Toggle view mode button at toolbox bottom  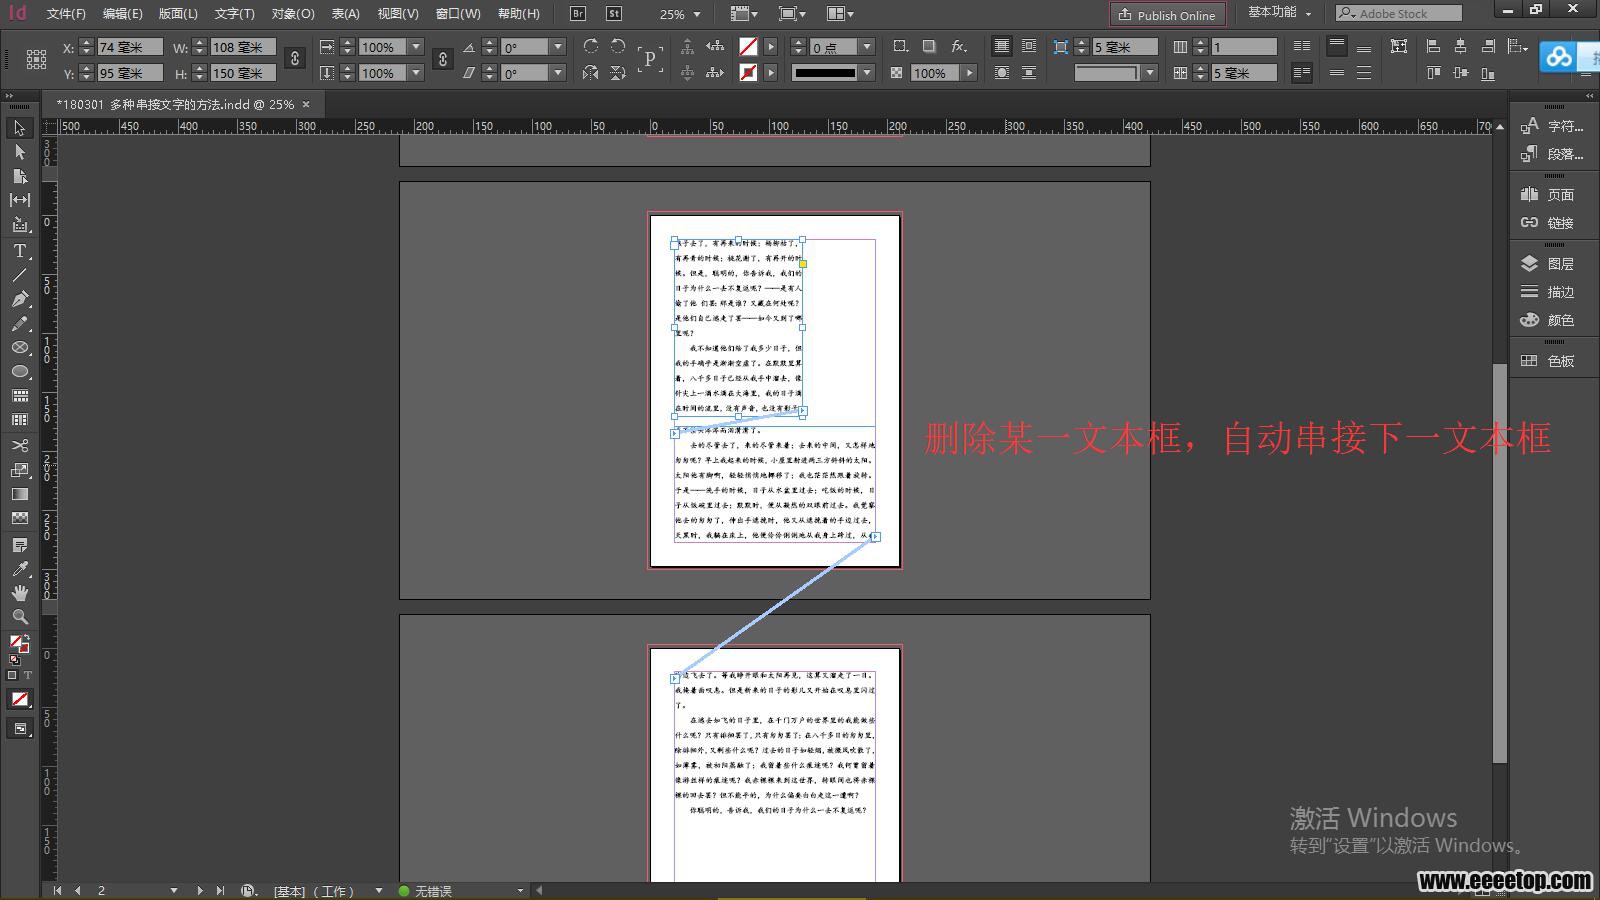[x=19, y=729]
